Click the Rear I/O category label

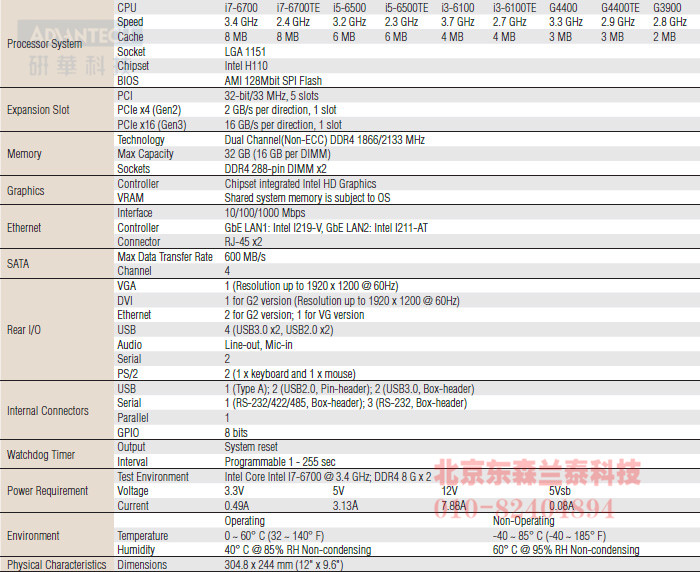(25, 330)
